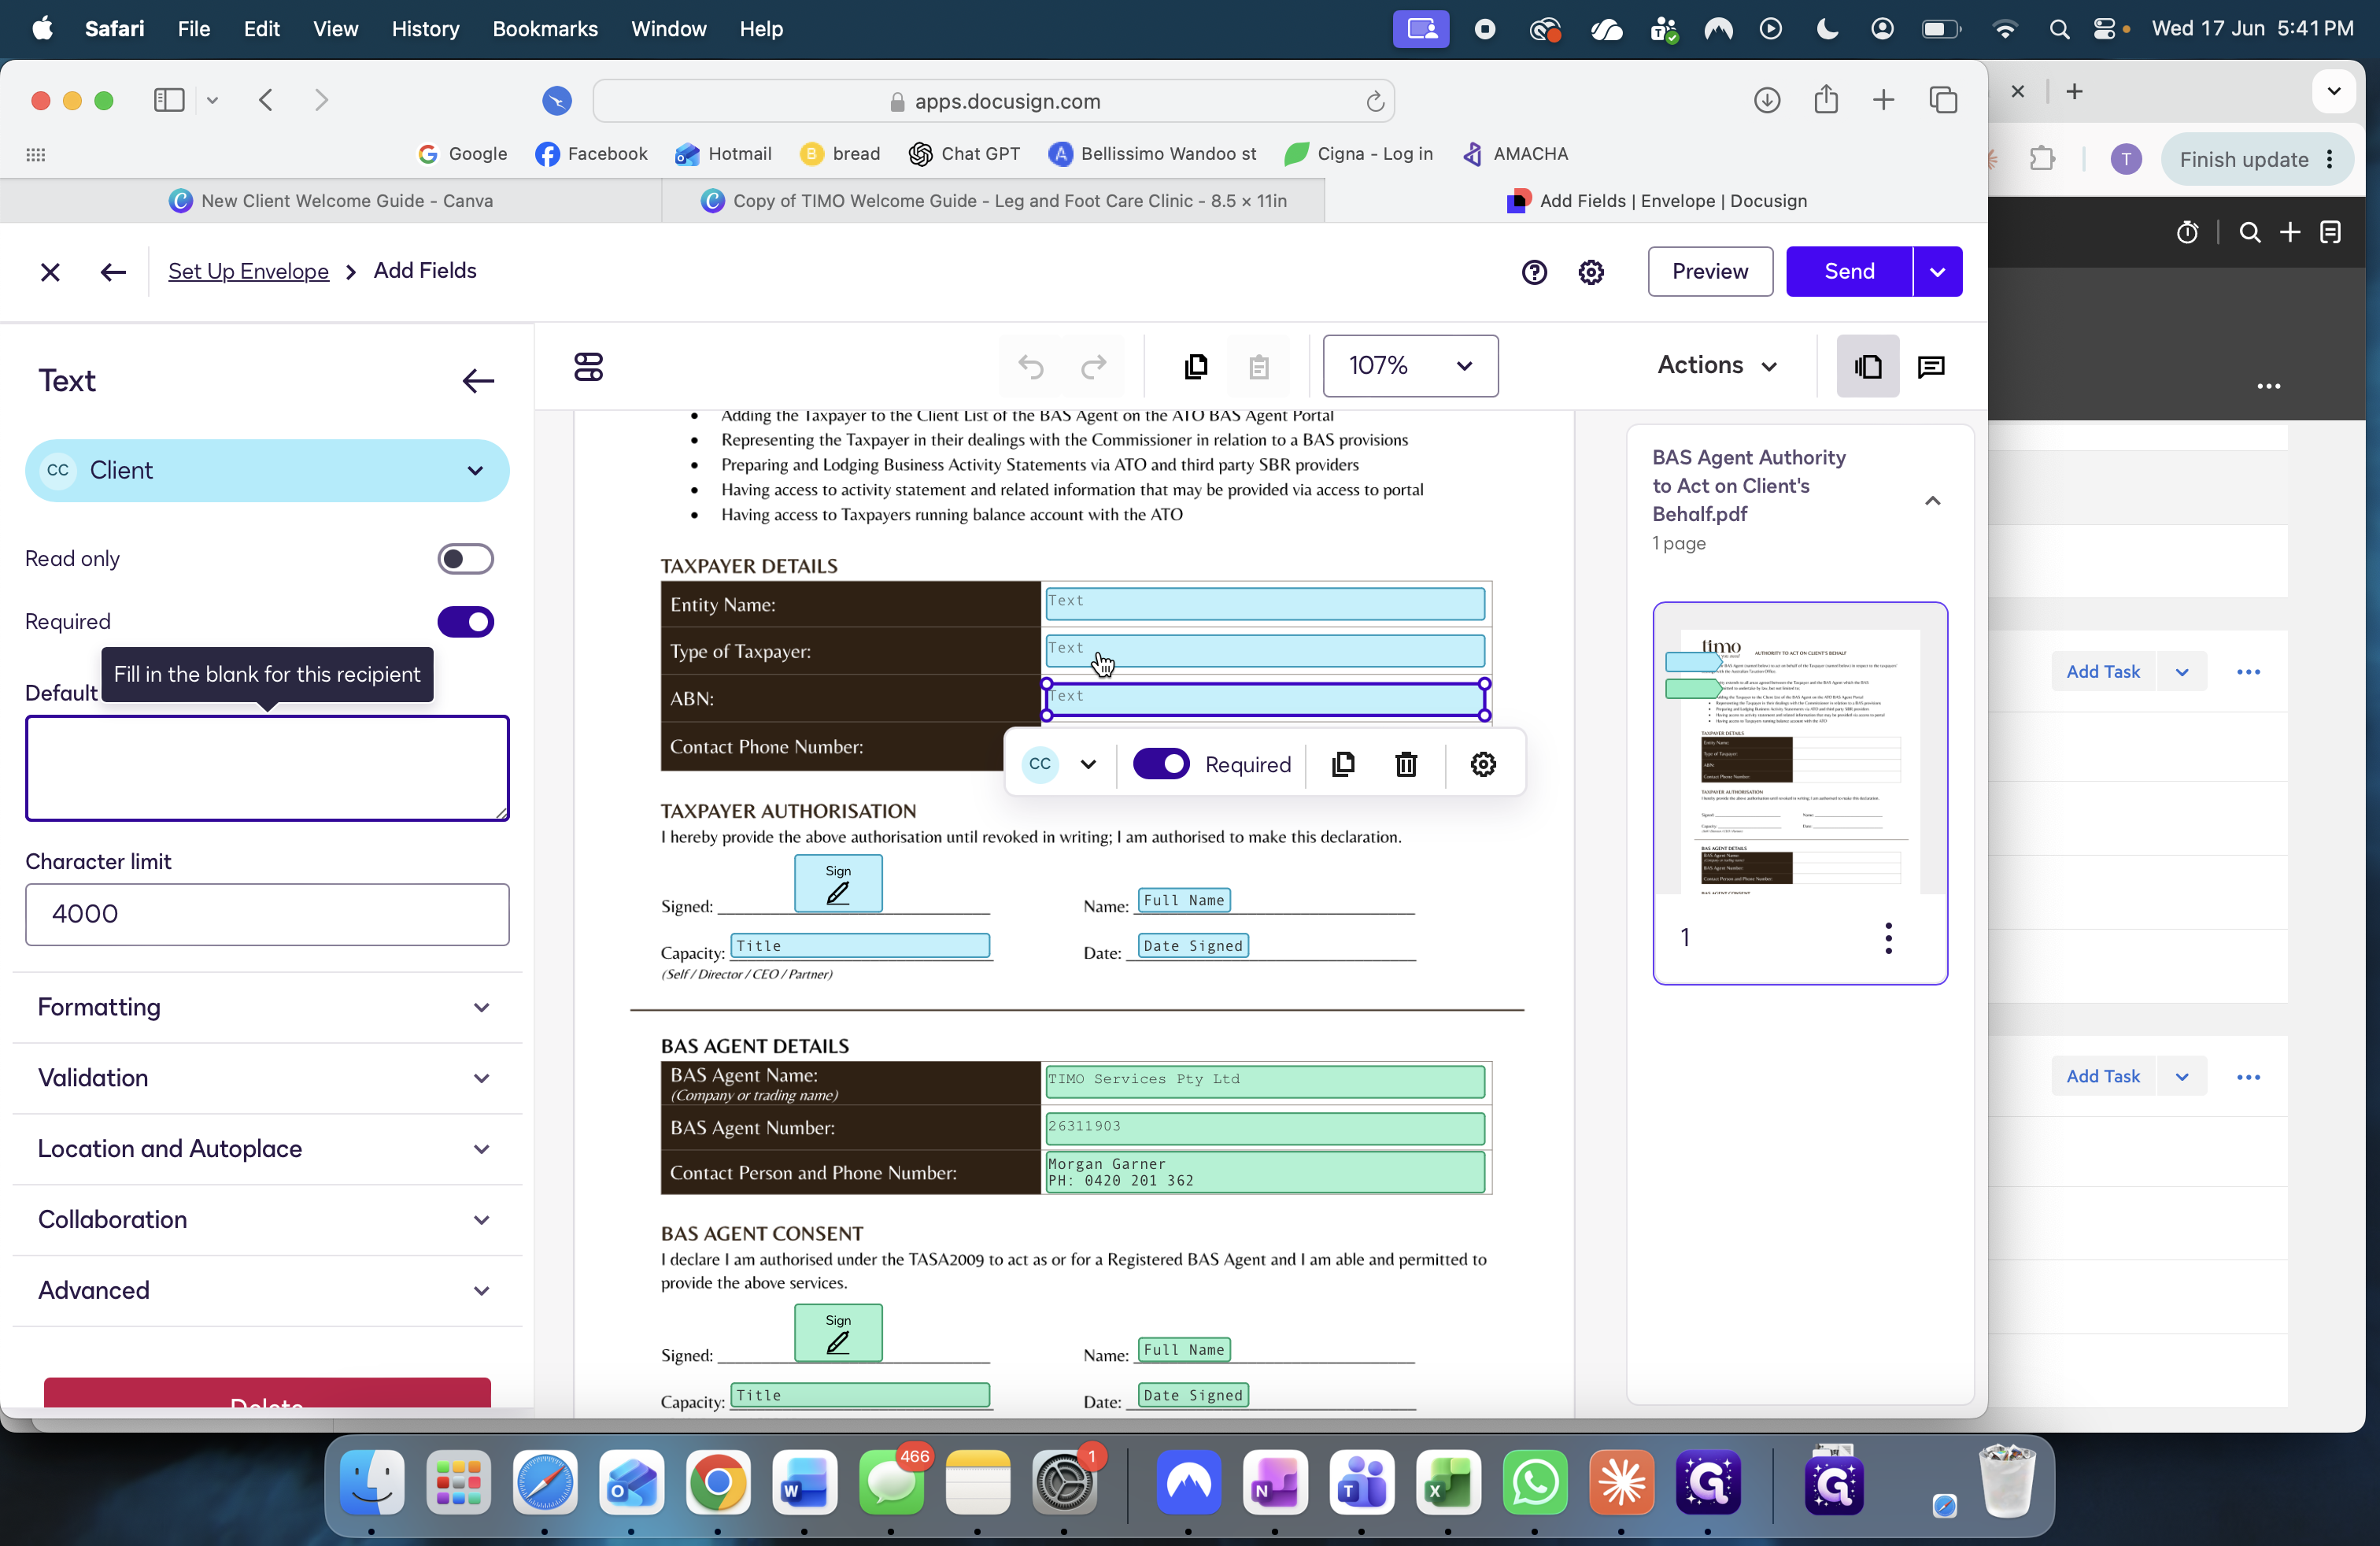Click in the Default value text area
2380x1546 pixels.
point(267,768)
